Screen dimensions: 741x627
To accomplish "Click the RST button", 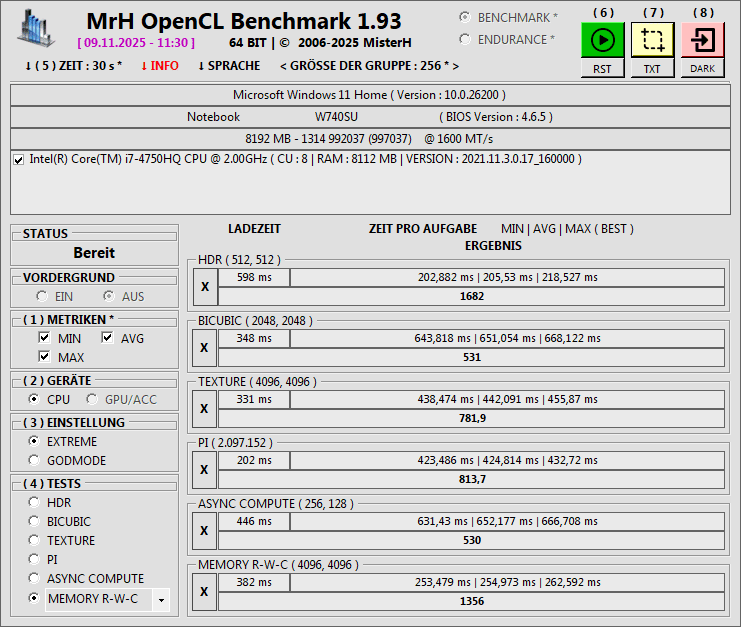I will coord(603,69).
